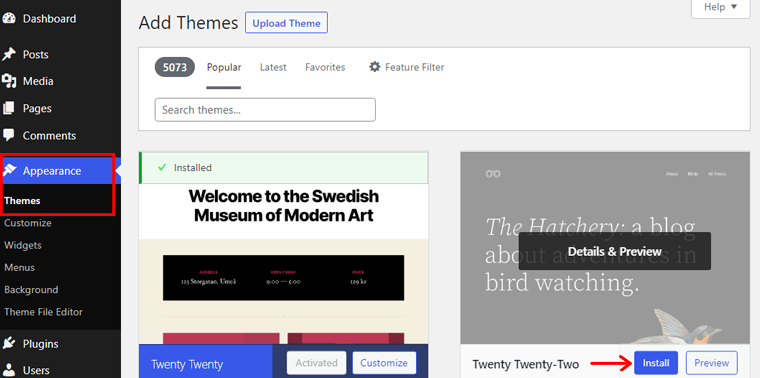Open Menus under Appearance
The width and height of the screenshot is (760, 378).
[19, 268]
